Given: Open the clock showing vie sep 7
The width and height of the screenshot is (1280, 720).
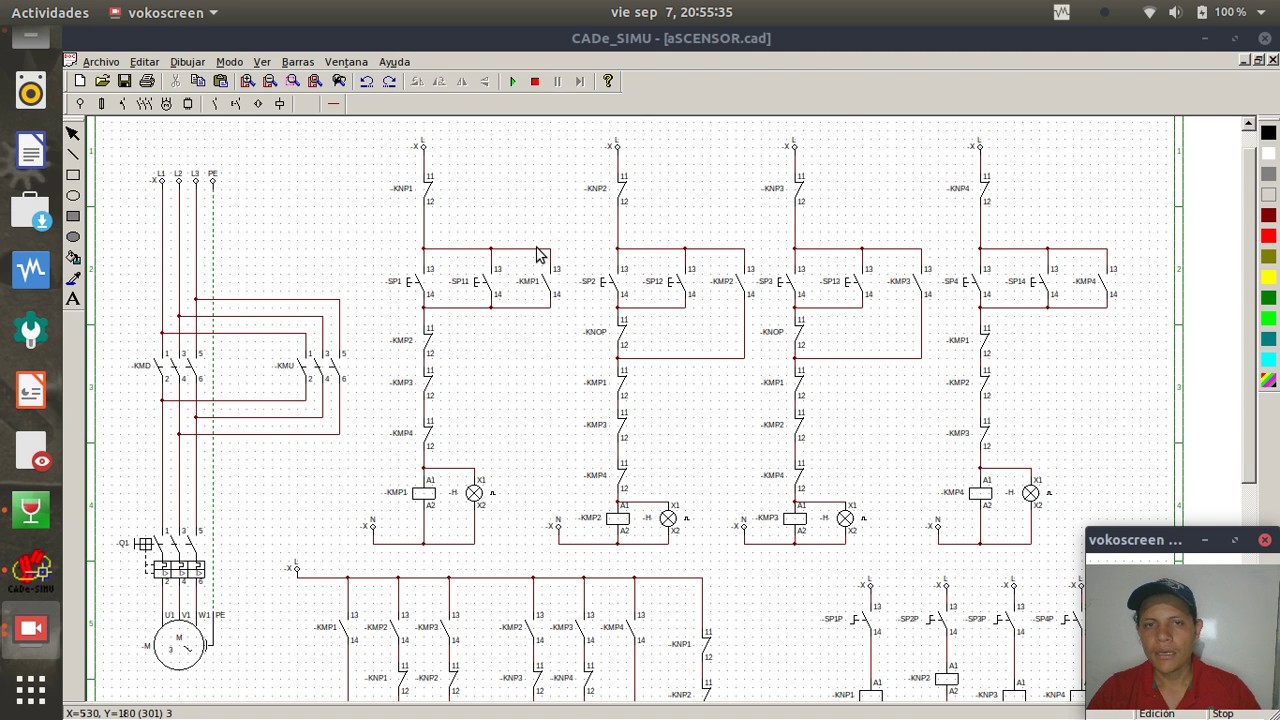Looking at the screenshot, I should click(x=672, y=12).
